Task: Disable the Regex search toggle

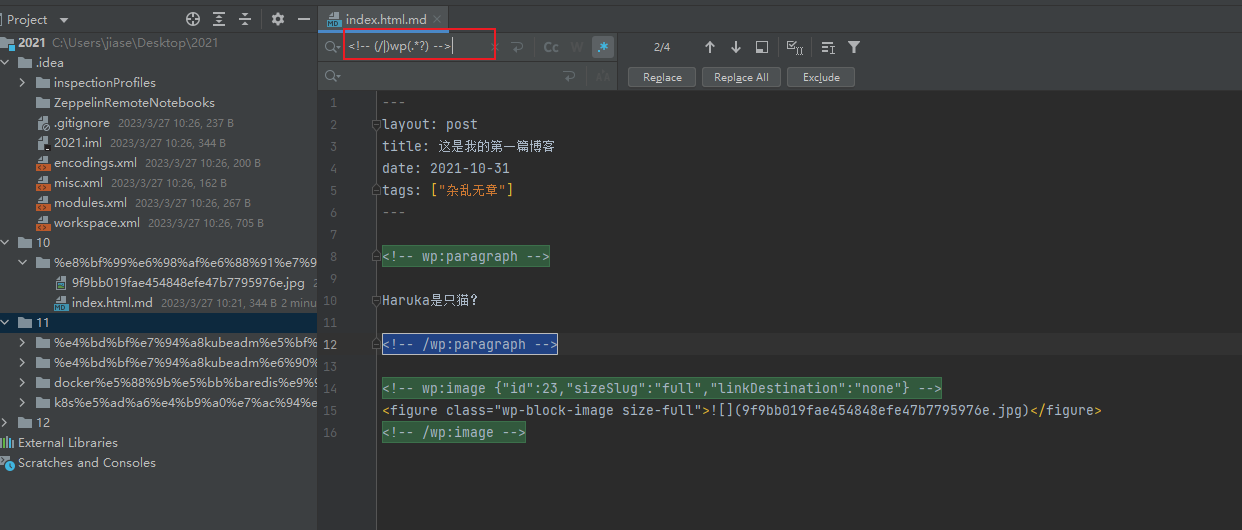Action: 602,47
